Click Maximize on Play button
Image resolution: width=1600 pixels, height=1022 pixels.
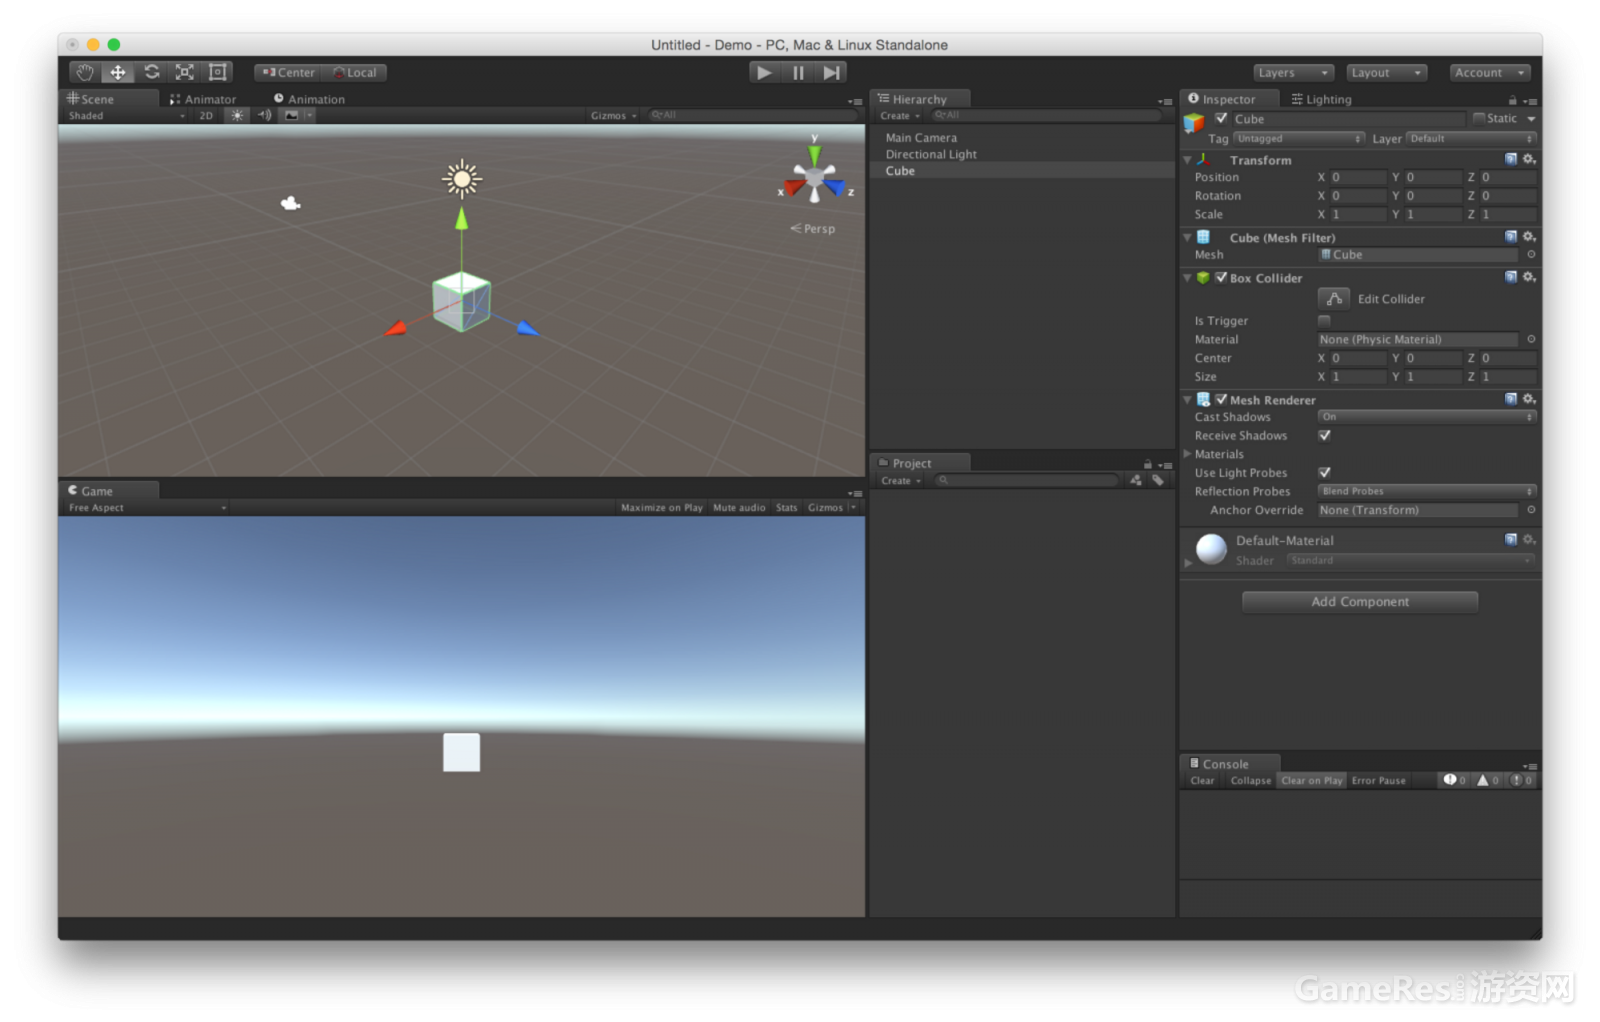[x=662, y=508]
